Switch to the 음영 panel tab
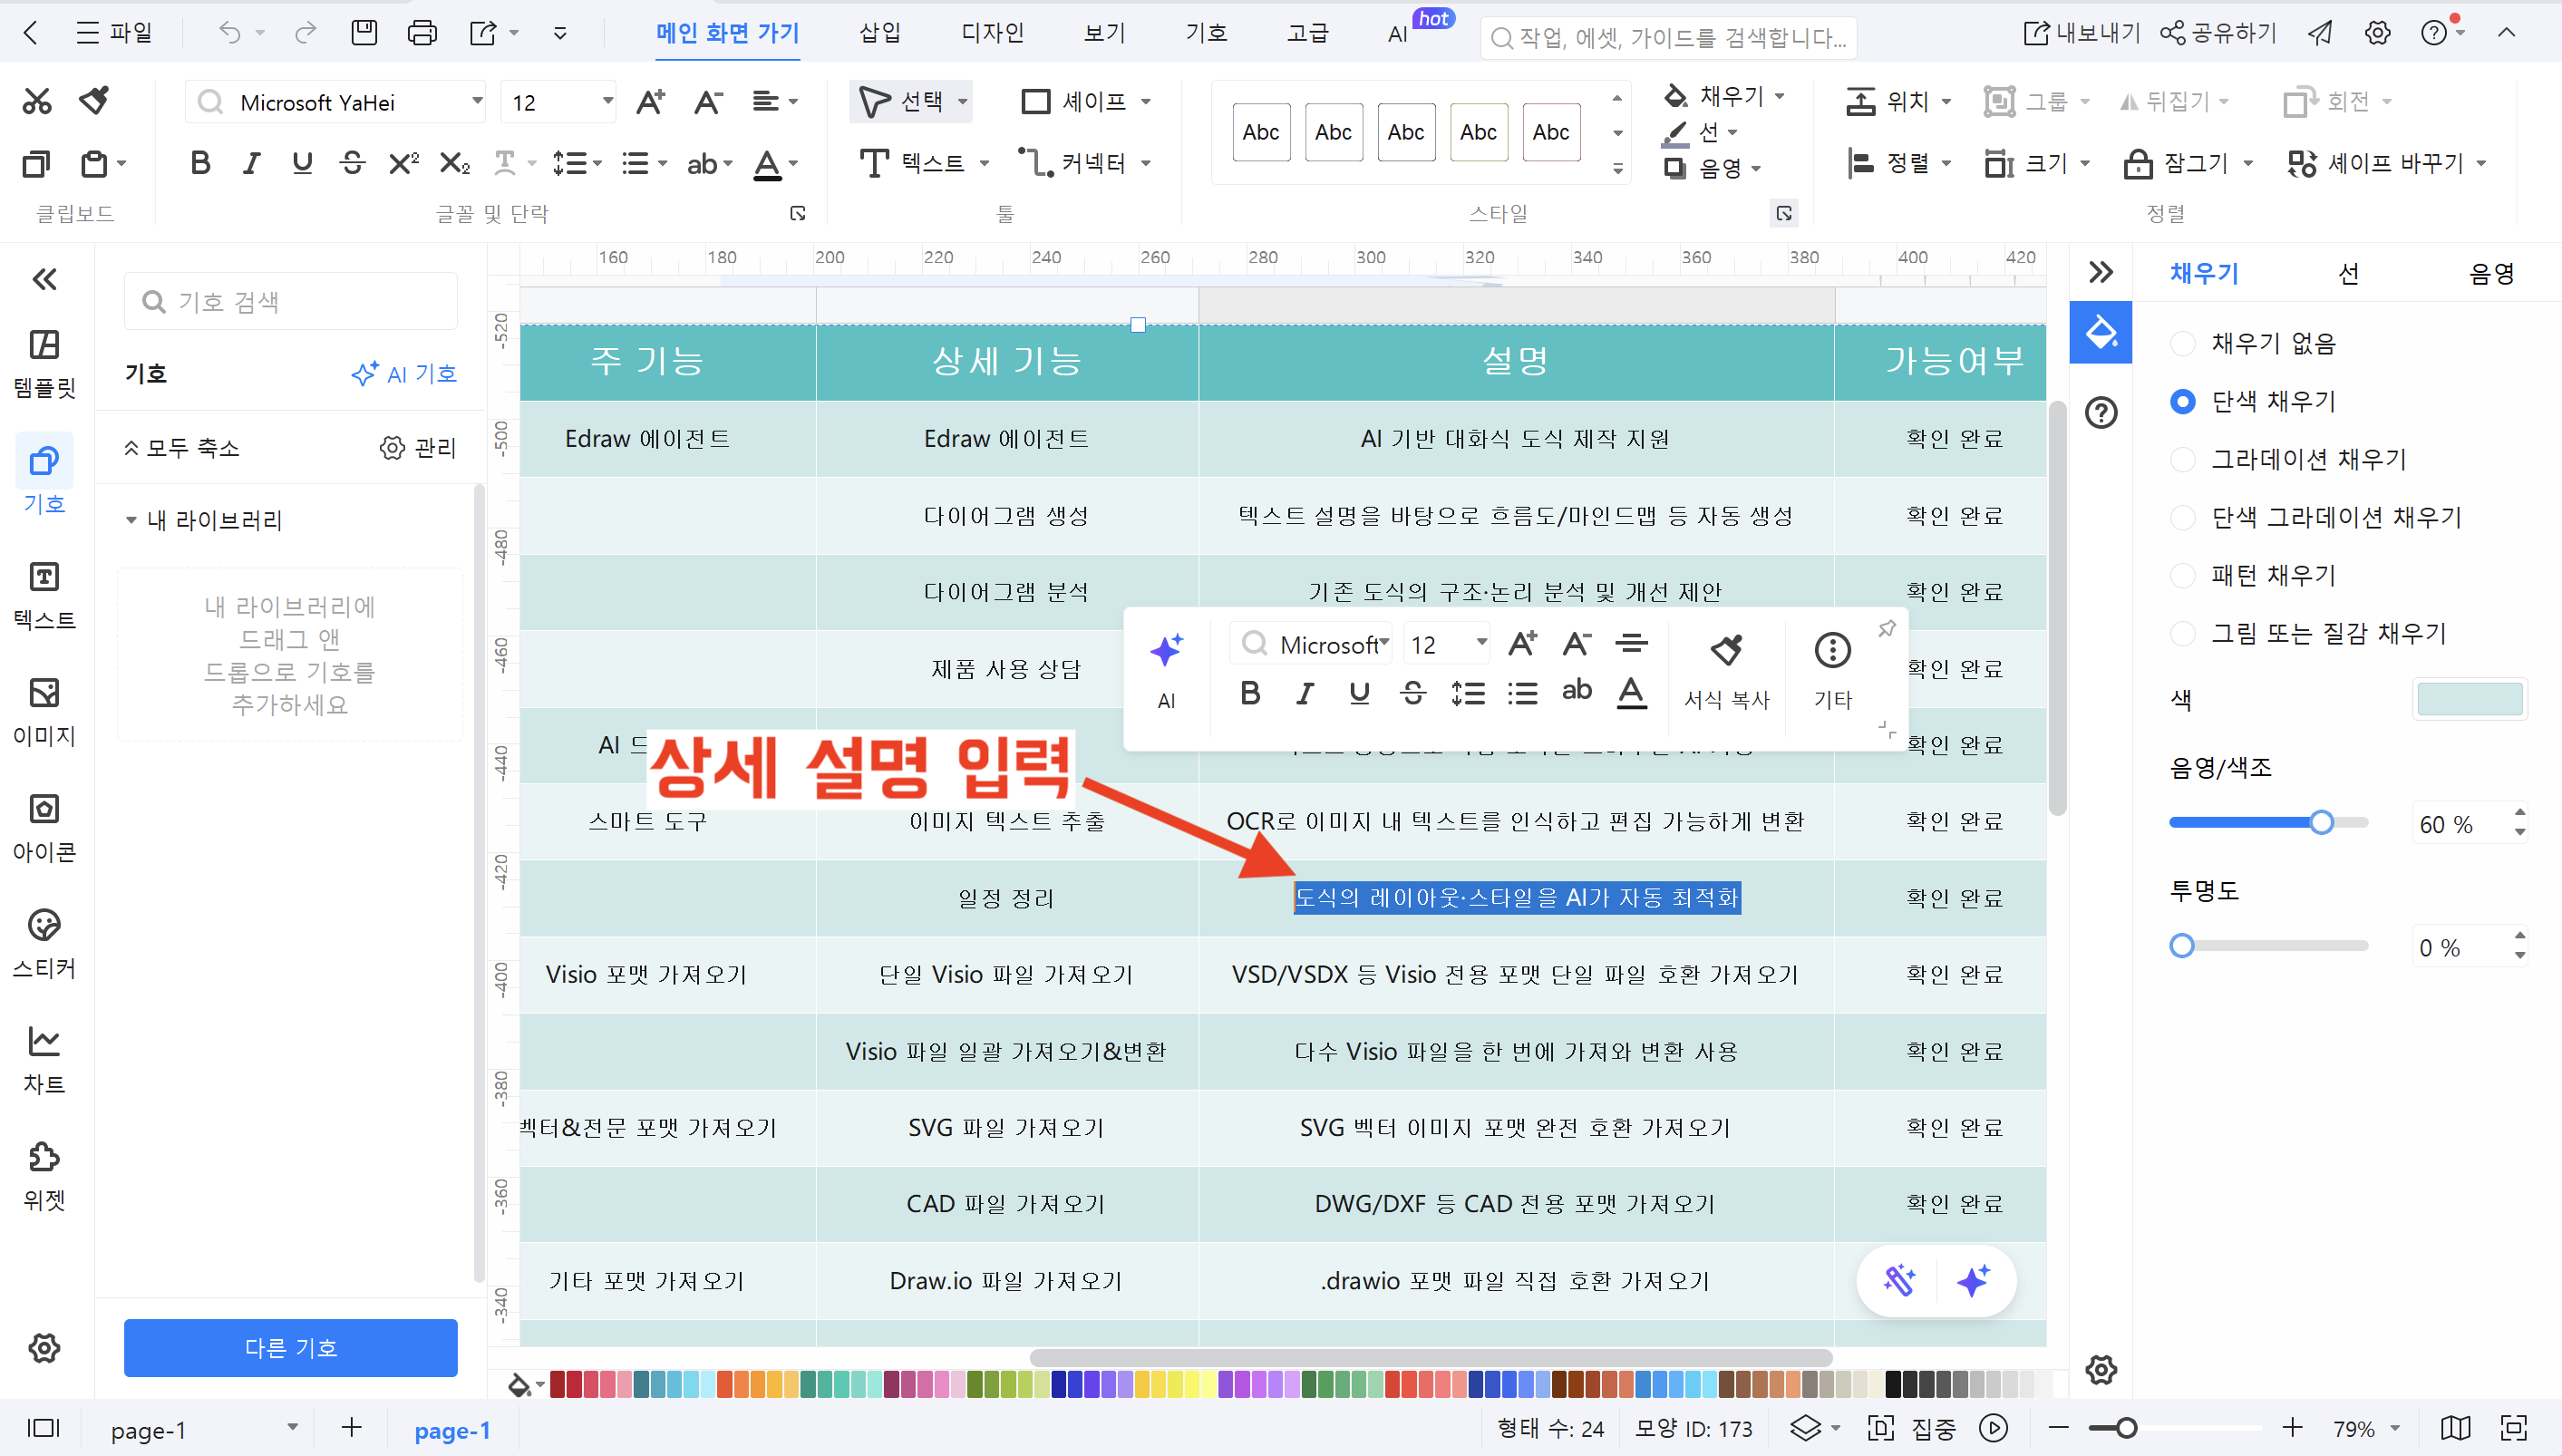Screen dimensions: 2562x1456 tap(2490, 274)
